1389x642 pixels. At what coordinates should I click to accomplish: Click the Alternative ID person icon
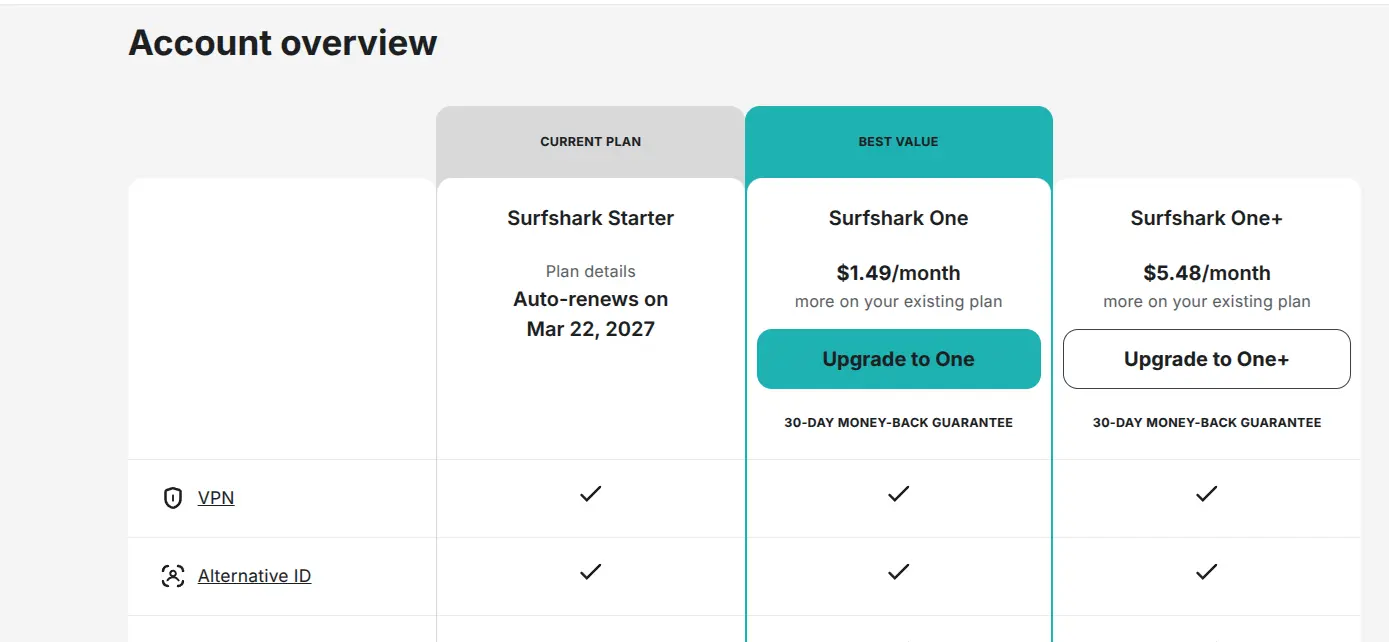[173, 576]
